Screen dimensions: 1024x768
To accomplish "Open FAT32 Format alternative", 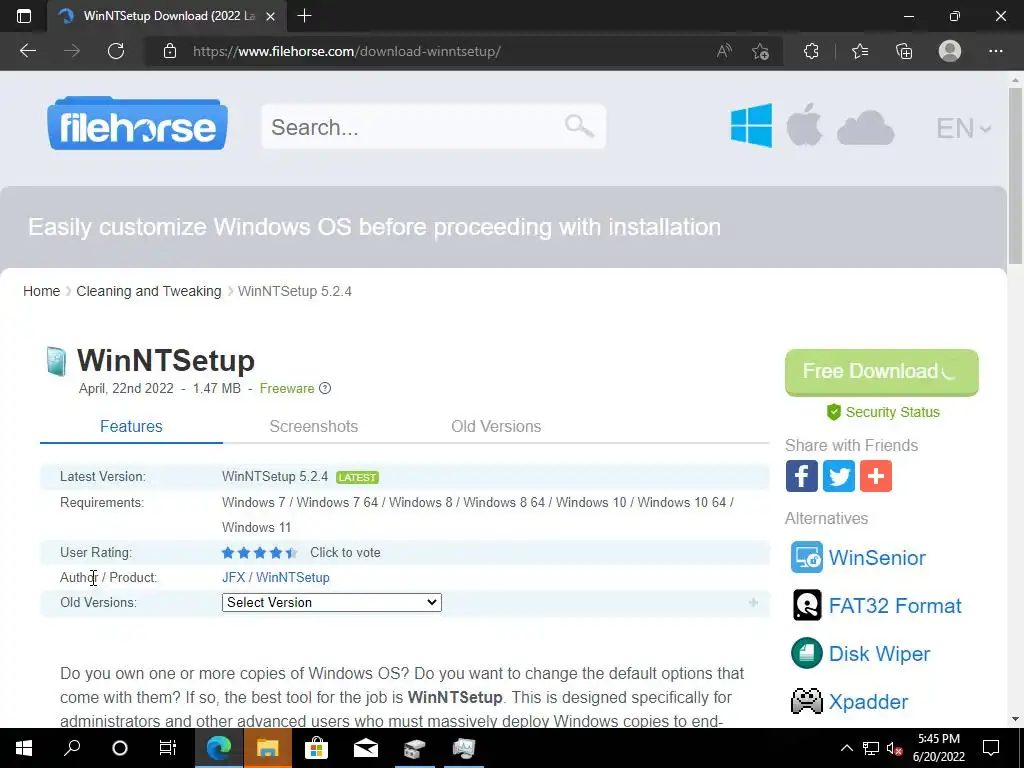I will (895, 605).
